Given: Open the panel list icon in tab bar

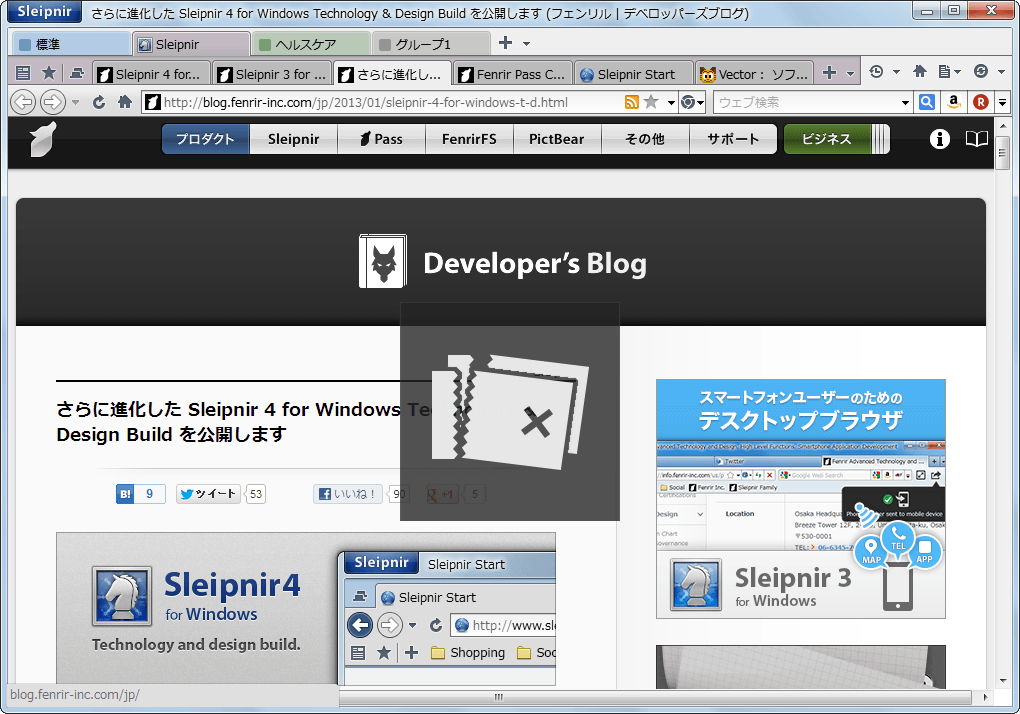Looking at the screenshot, I should (x=23, y=73).
